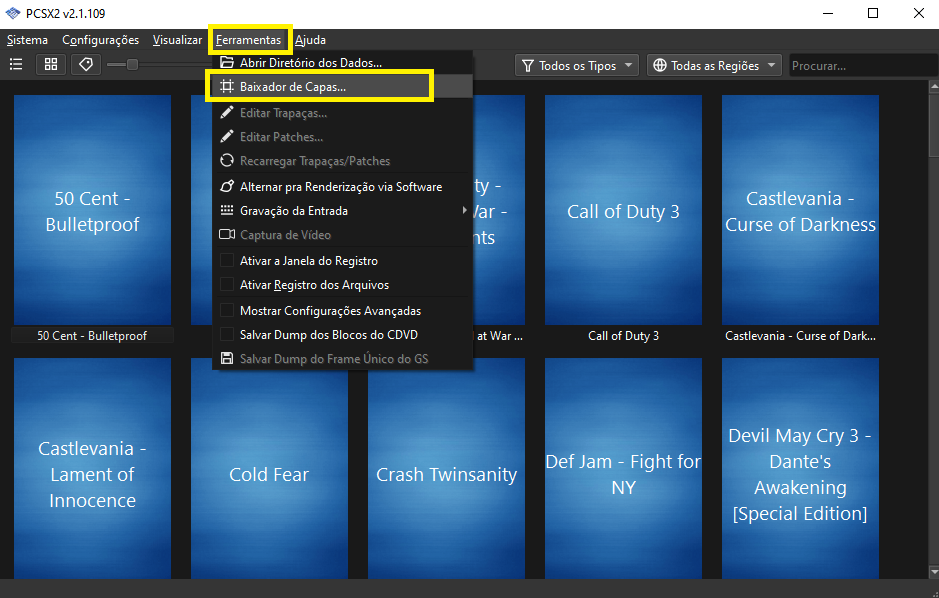
Task: Toggle Mostrar Configurações Avançadas checkbox
Action: tap(226, 311)
